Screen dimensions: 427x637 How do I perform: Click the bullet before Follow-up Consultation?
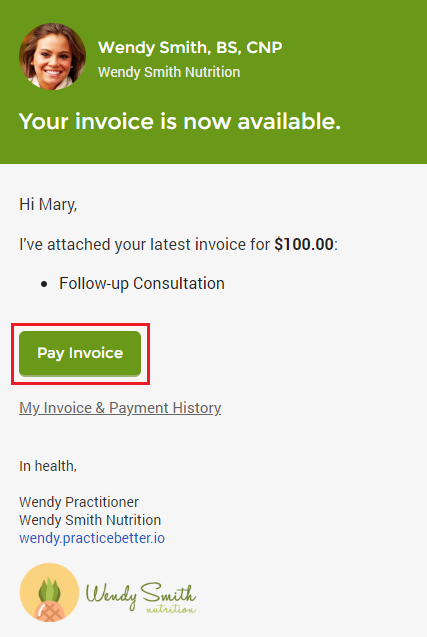pyautogui.click(x=44, y=284)
